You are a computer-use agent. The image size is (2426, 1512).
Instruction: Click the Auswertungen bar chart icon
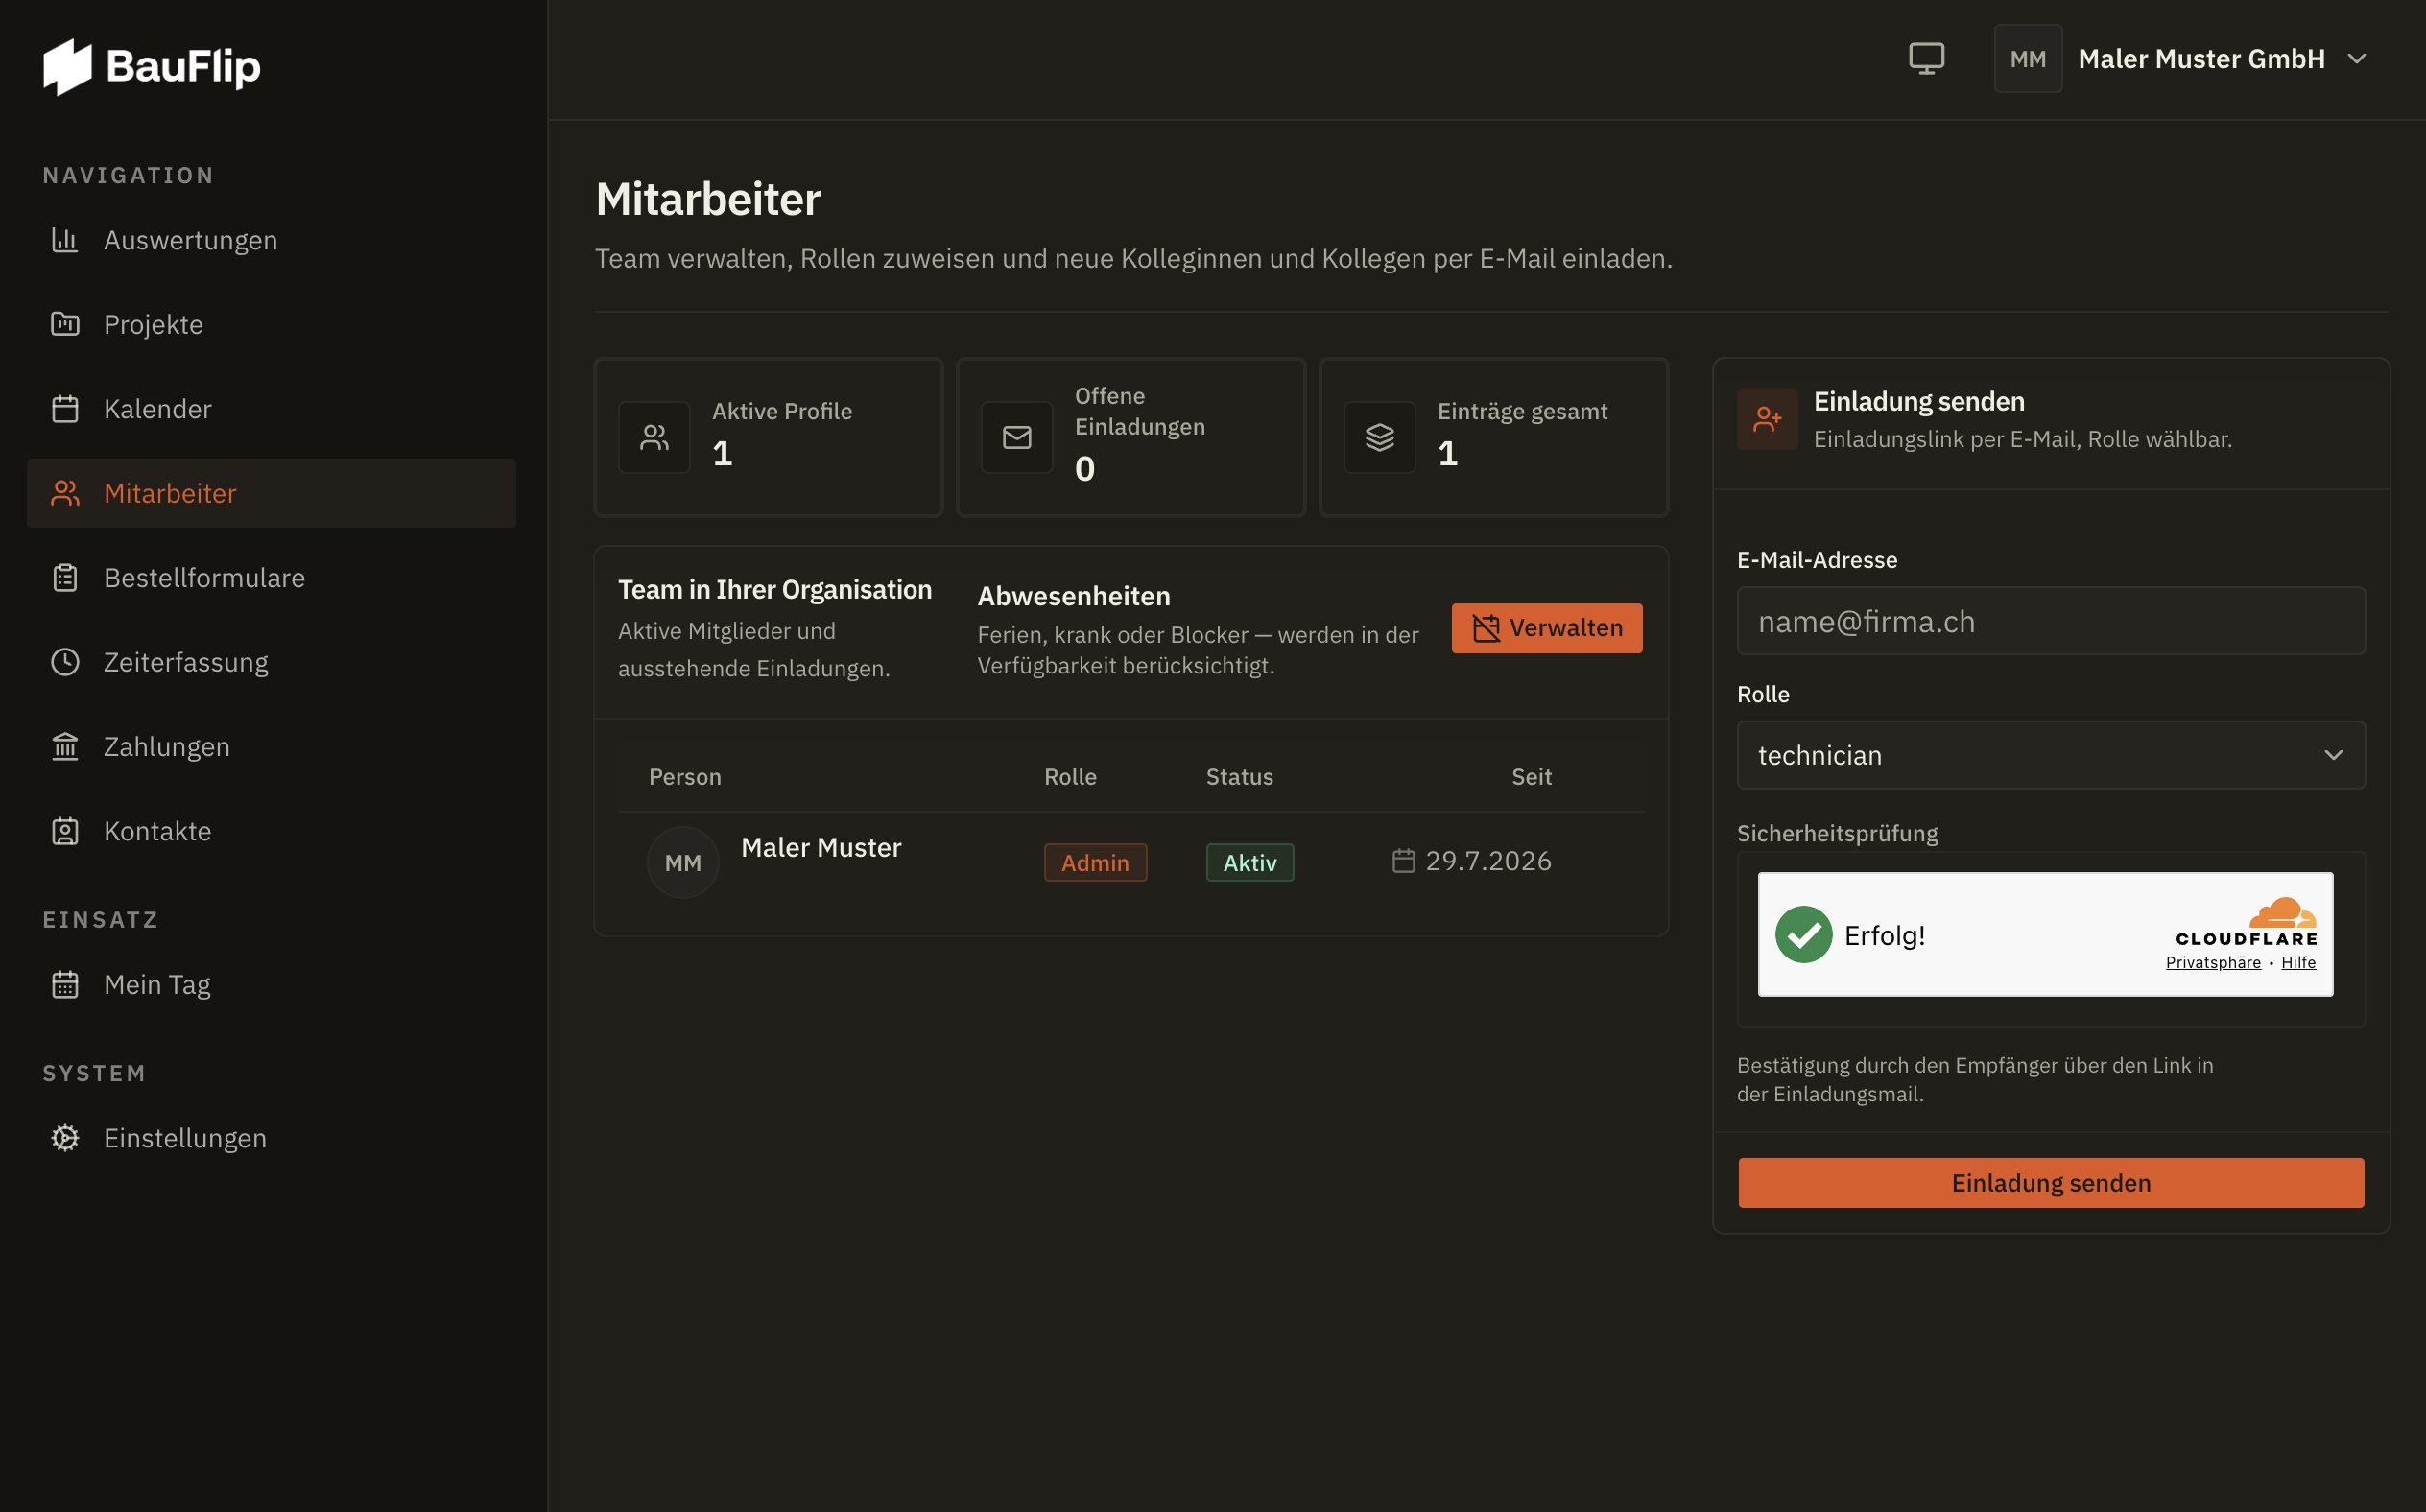[65, 240]
